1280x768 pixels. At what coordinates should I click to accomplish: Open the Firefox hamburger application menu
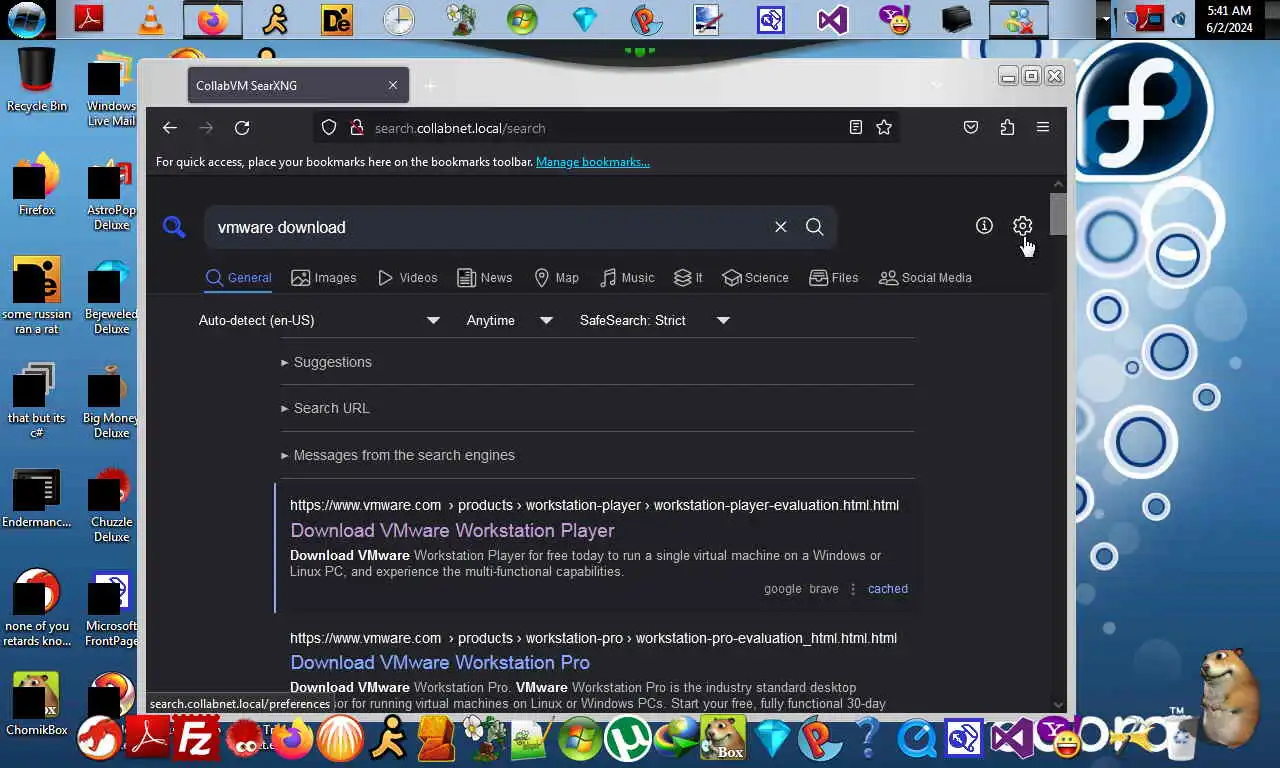1043,128
